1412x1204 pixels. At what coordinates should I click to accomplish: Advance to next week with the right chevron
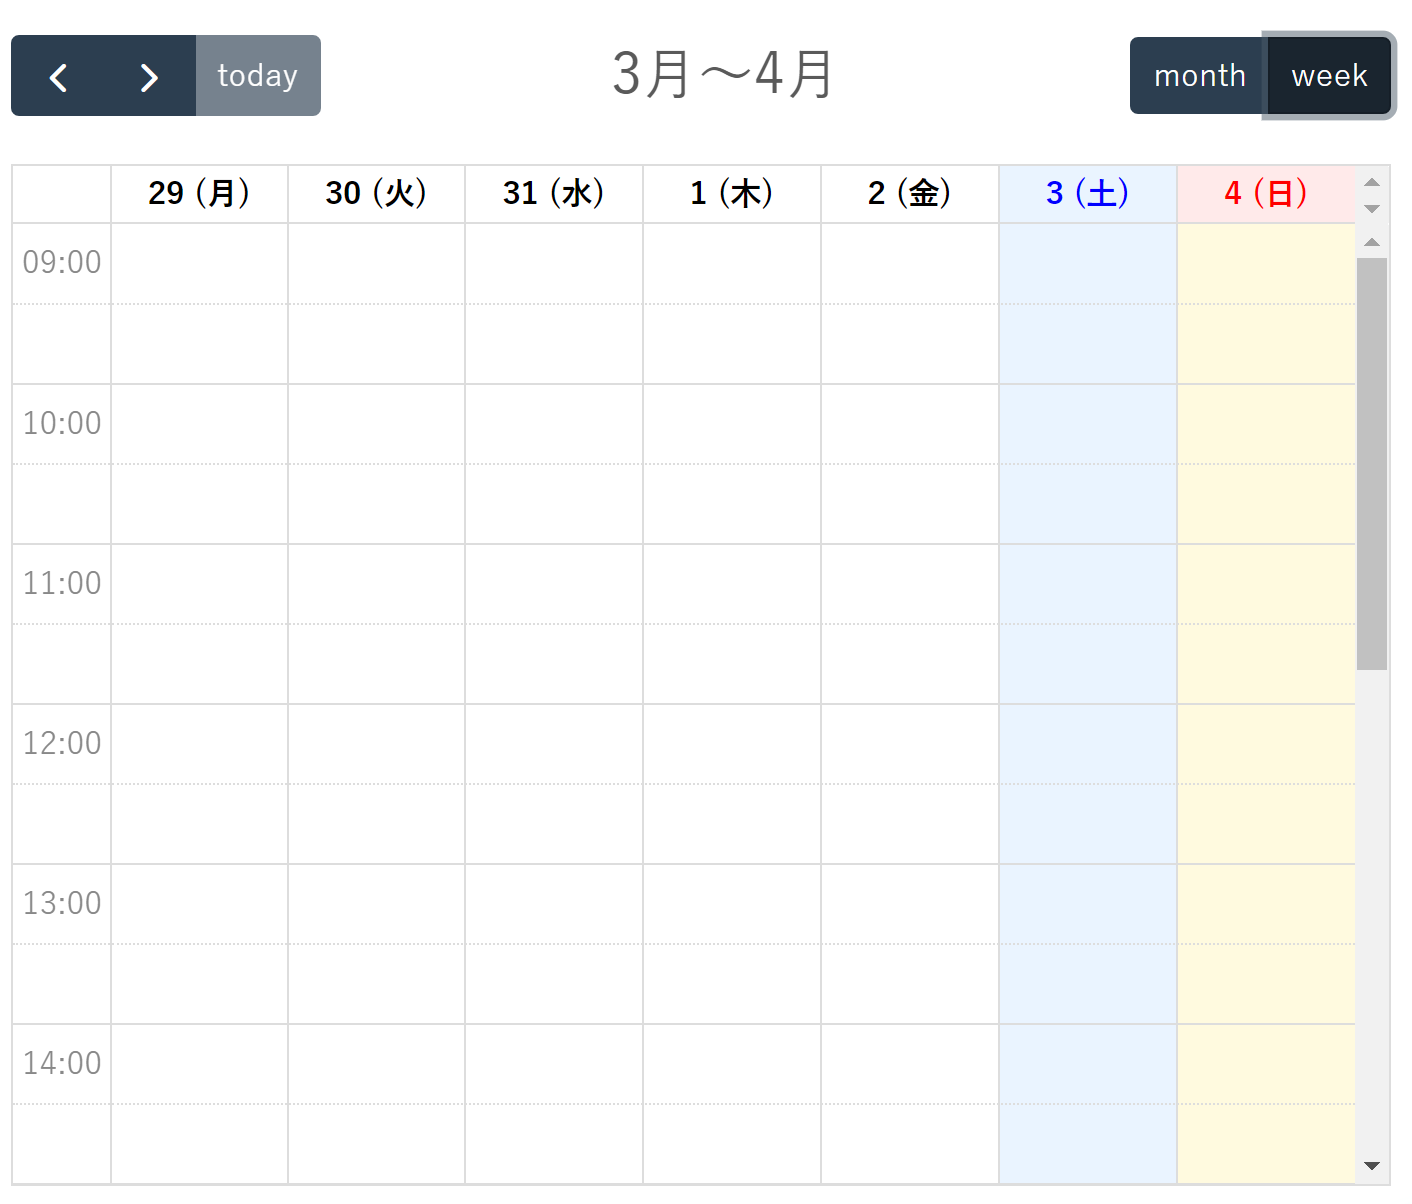click(x=149, y=77)
